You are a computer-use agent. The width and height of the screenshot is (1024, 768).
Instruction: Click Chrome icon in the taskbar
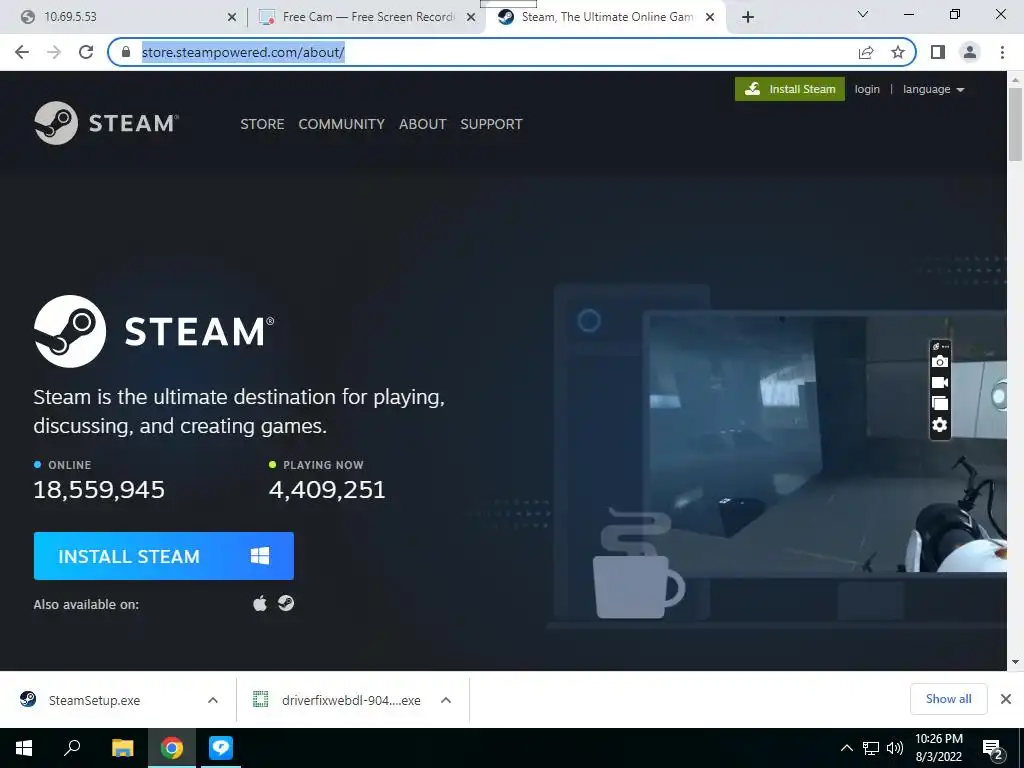click(x=172, y=748)
